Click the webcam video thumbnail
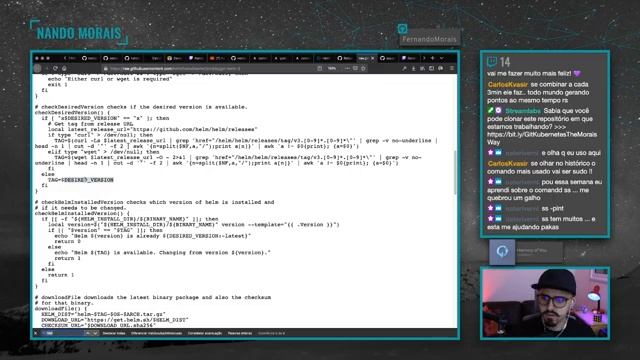The image size is (640, 360). [x=545, y=303]
